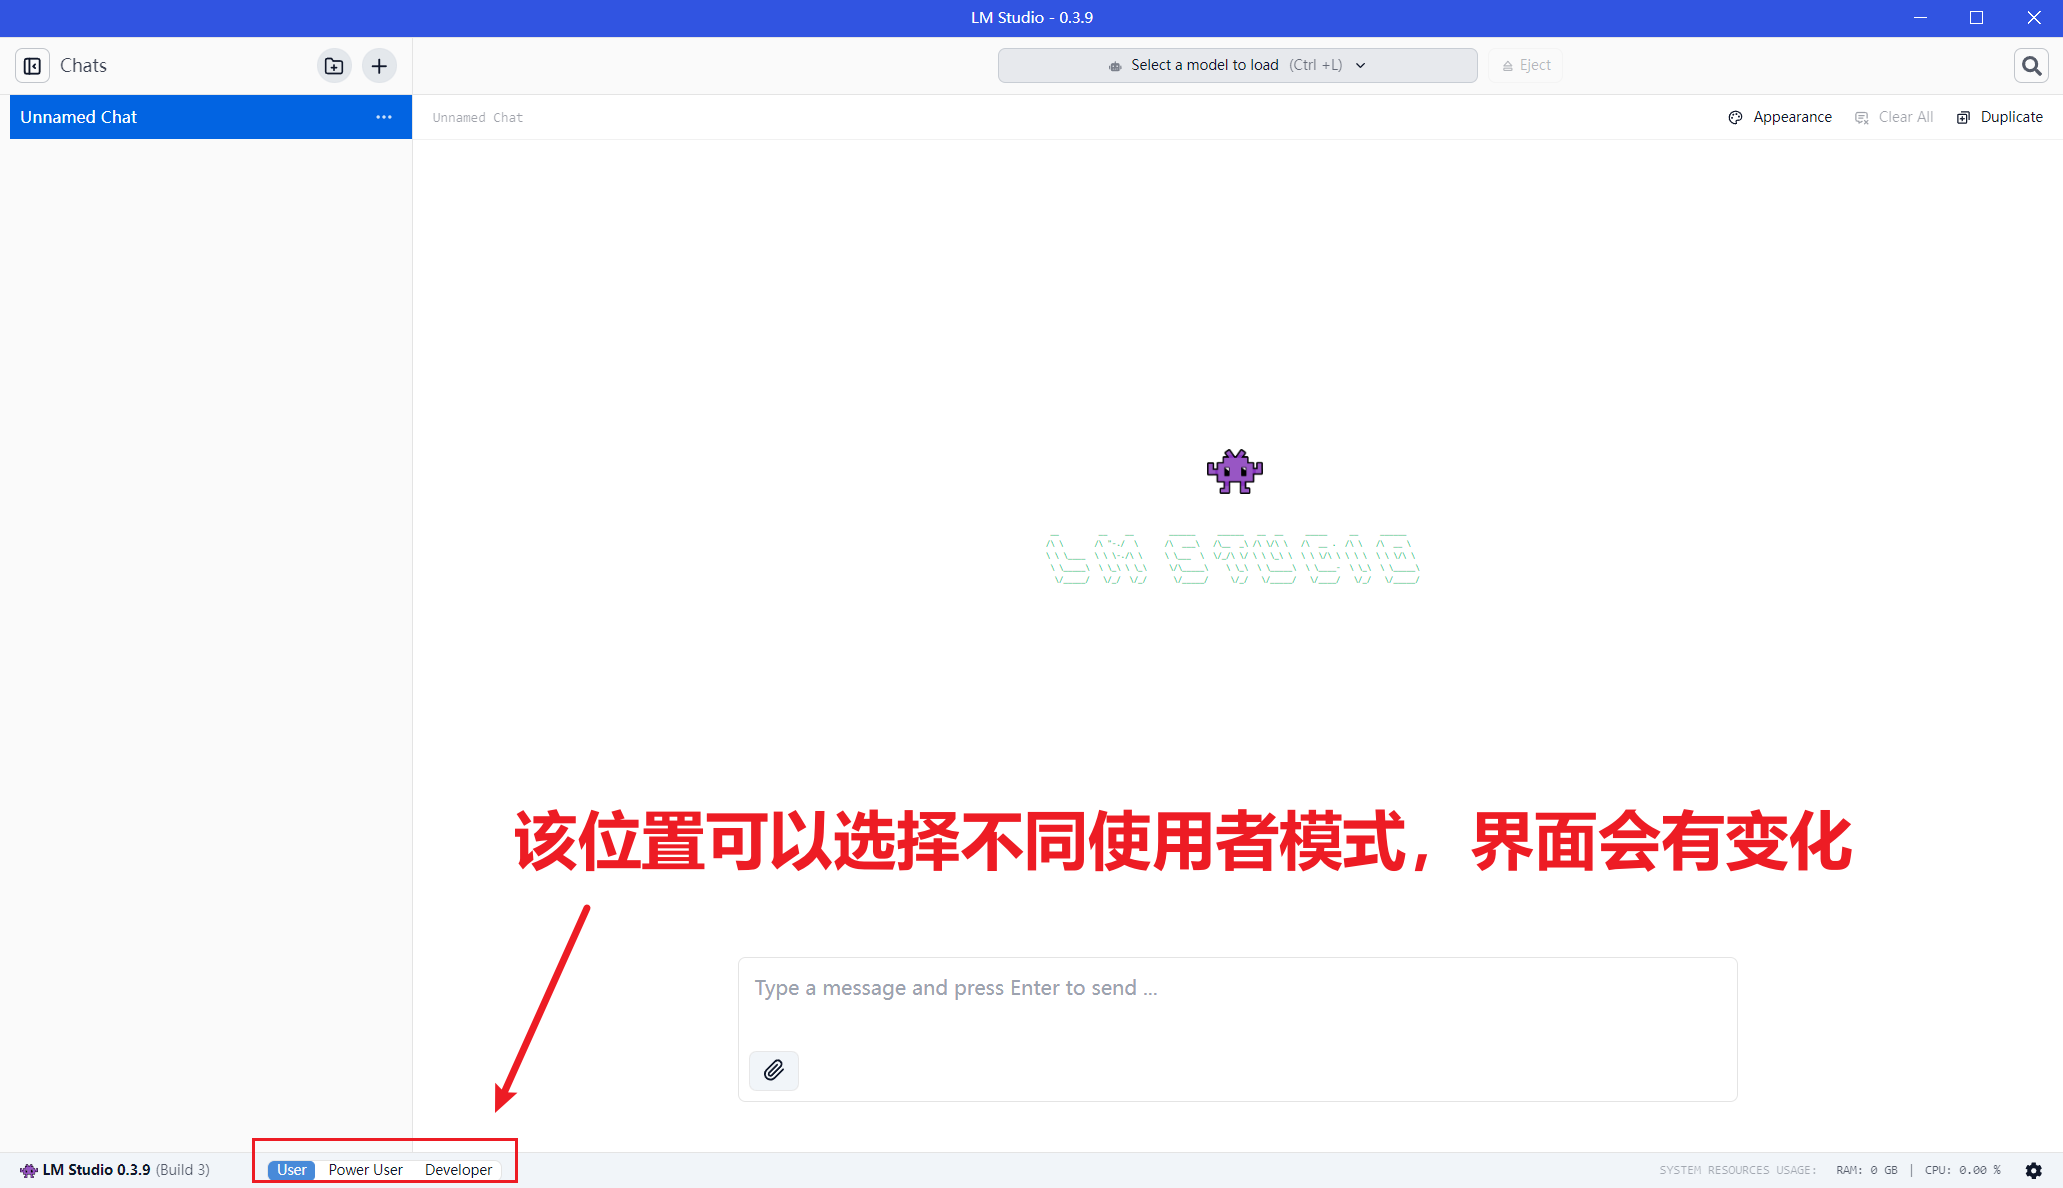This screenshot has width=2063, height=1188.
Task: Create a new chat folder
Action: (334, 66)
